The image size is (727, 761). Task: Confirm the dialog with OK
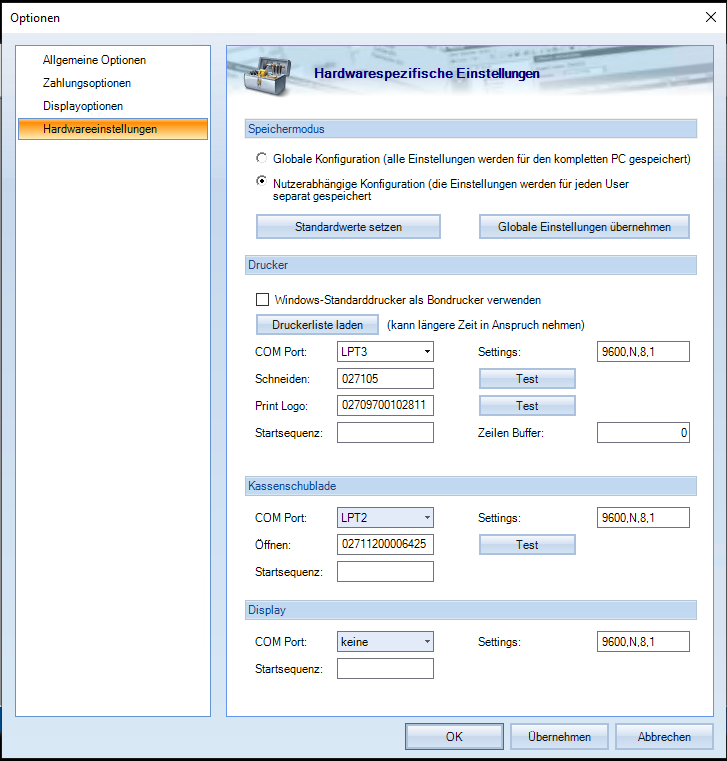coord(454,737)
